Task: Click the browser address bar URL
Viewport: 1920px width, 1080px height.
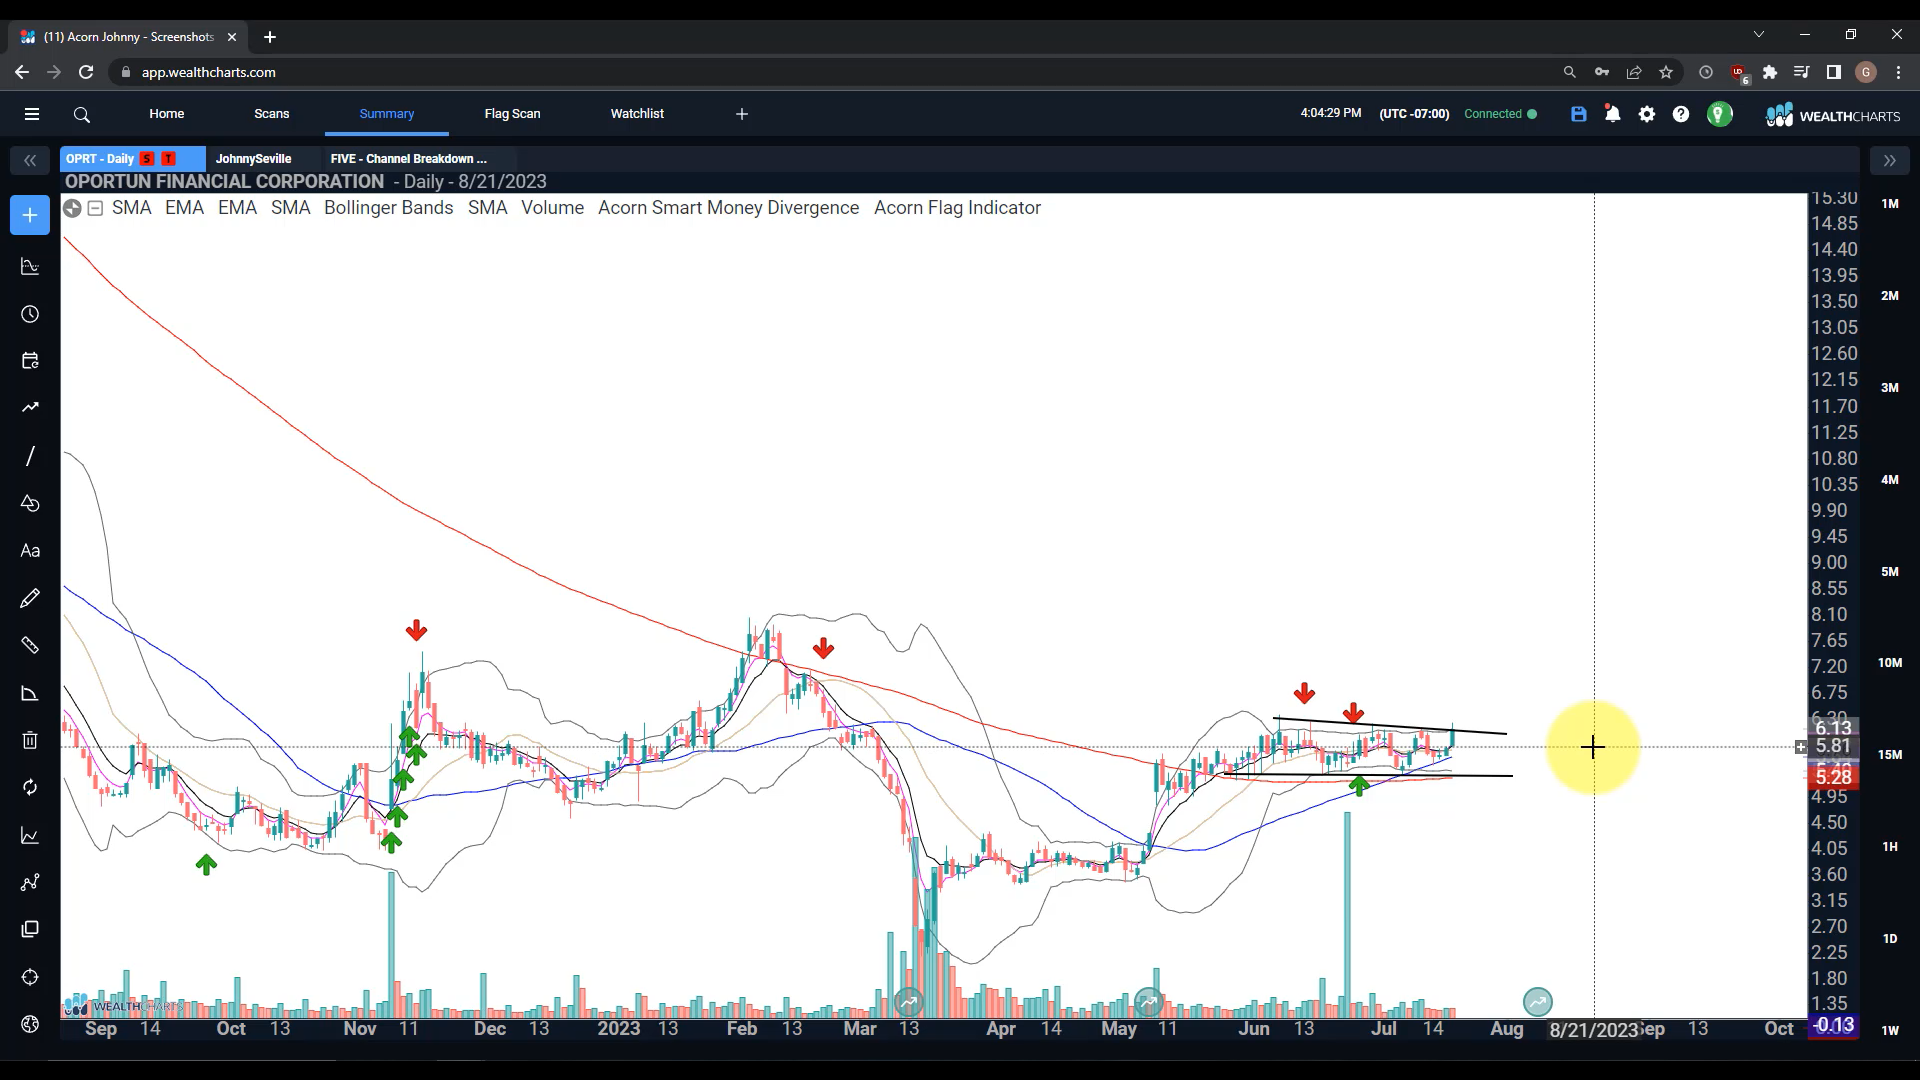Action: pos(208,72)
